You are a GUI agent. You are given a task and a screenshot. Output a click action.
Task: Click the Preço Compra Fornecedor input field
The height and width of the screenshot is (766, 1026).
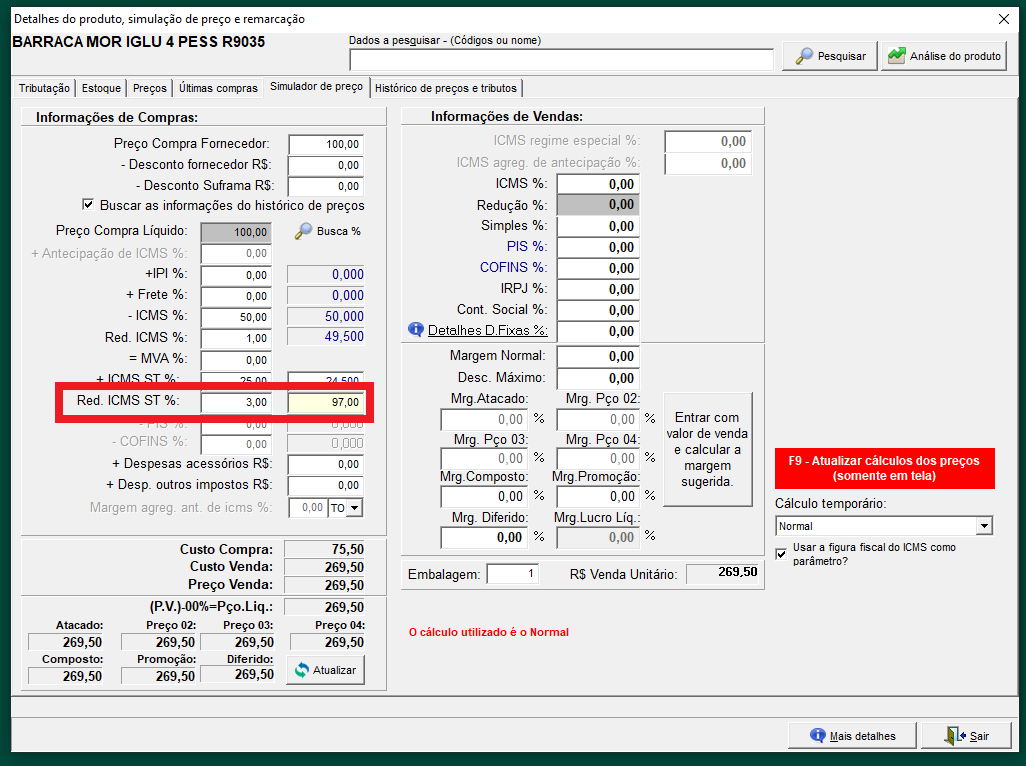tap(326, 144)
